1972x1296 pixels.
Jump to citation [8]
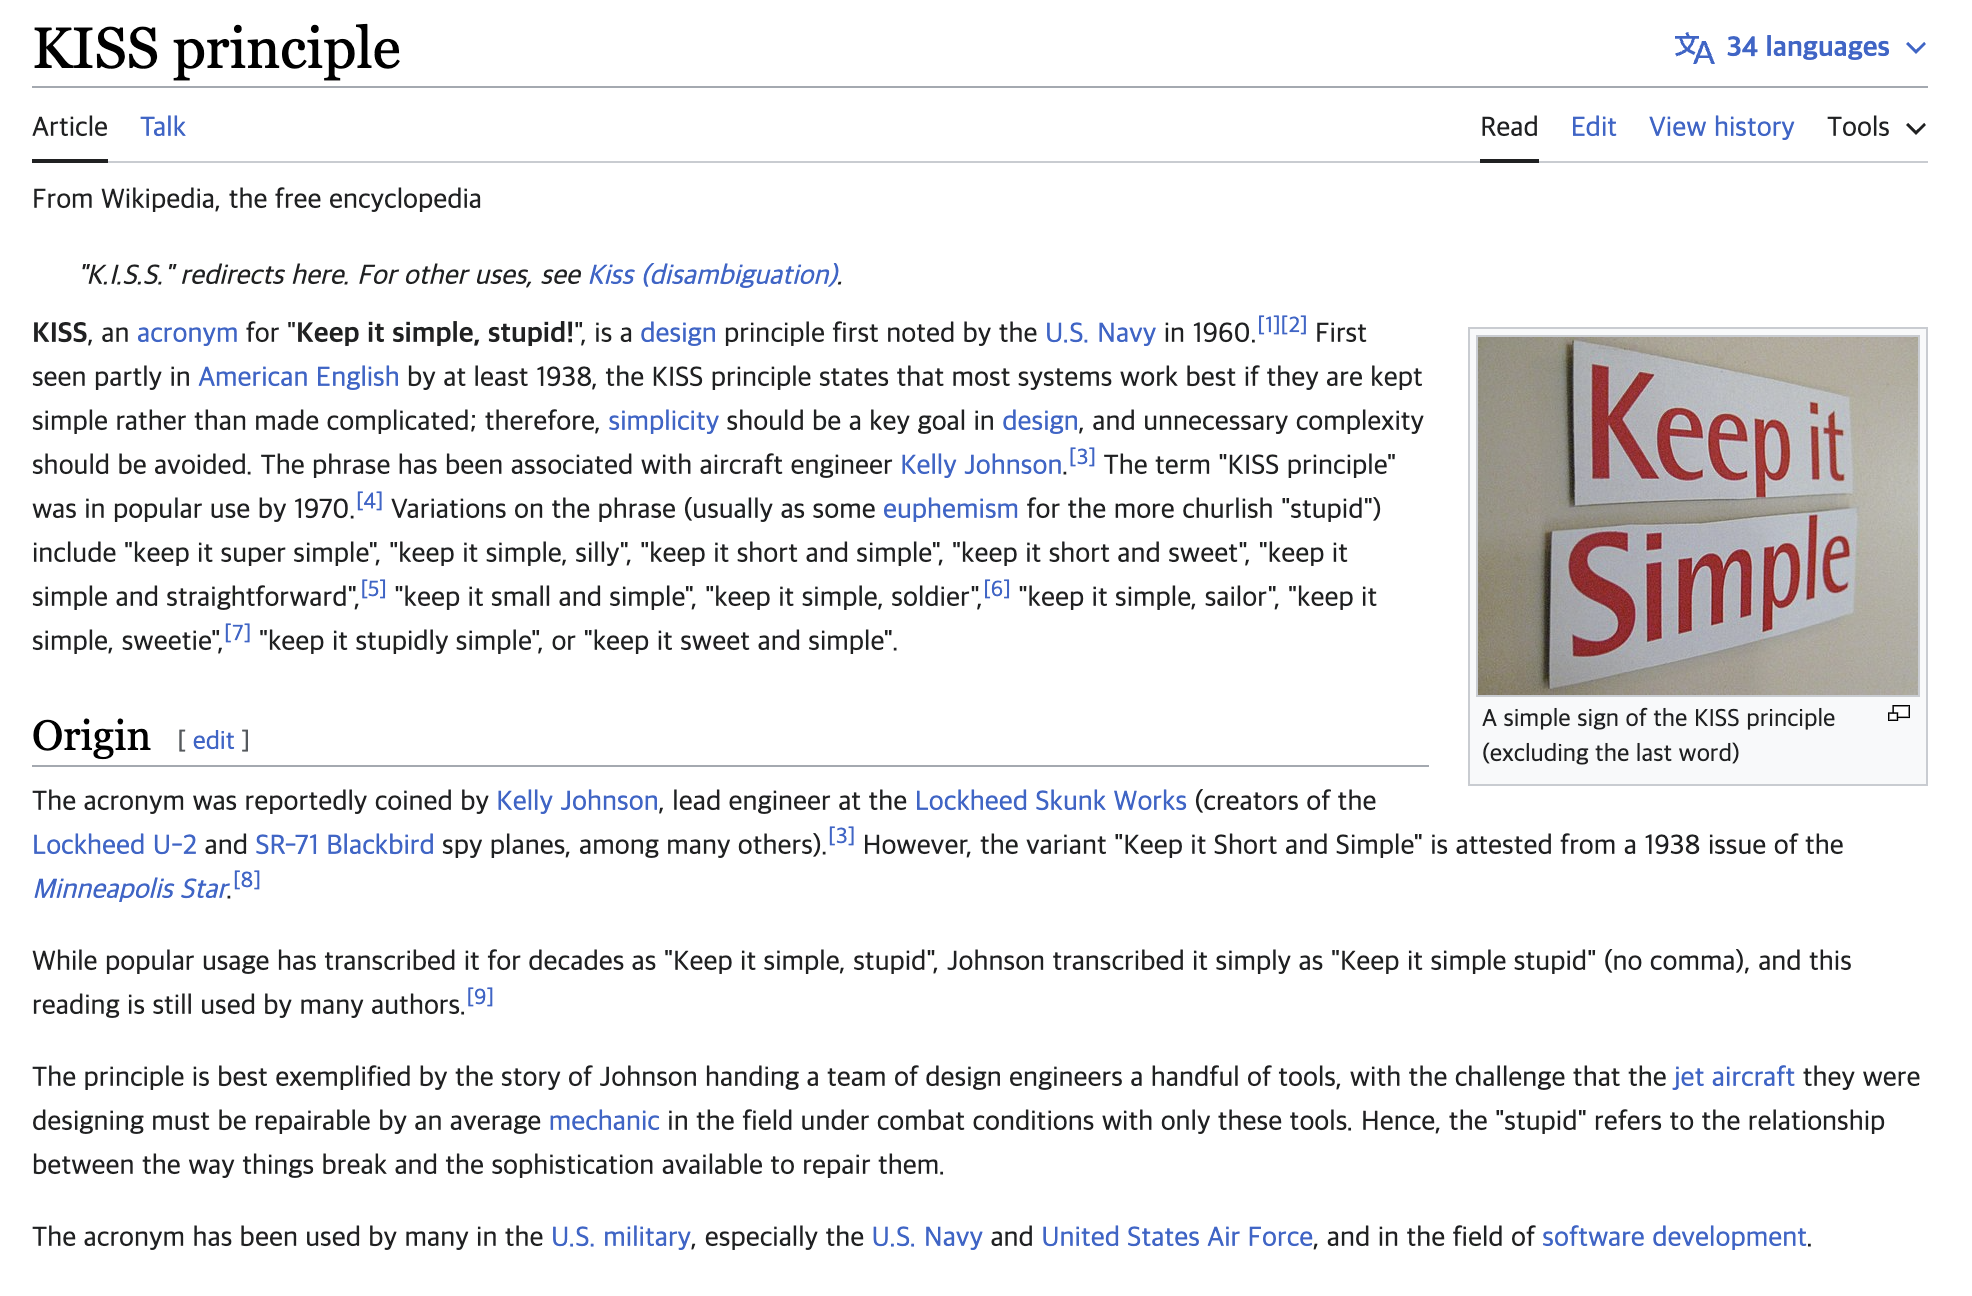tap(247, 880)
